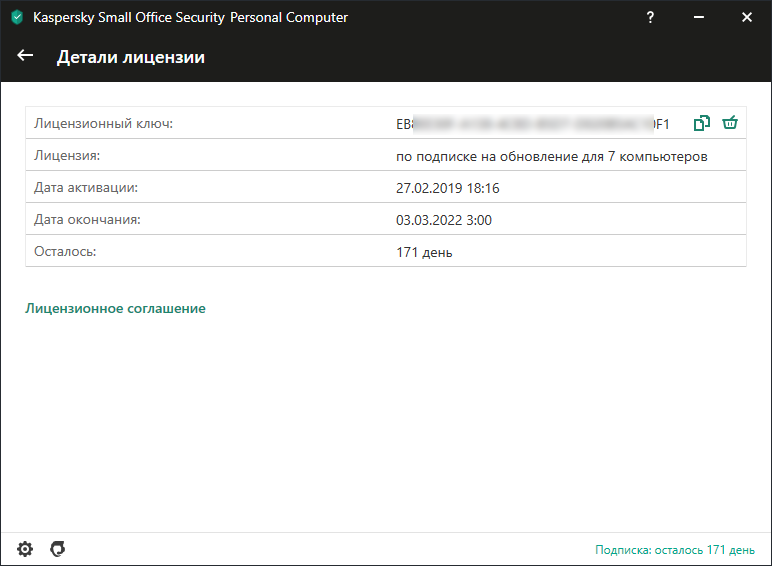This screenshot has width=772, height=566.
Task: Open help with the question mark icon
Action: [x=650, y=17]
